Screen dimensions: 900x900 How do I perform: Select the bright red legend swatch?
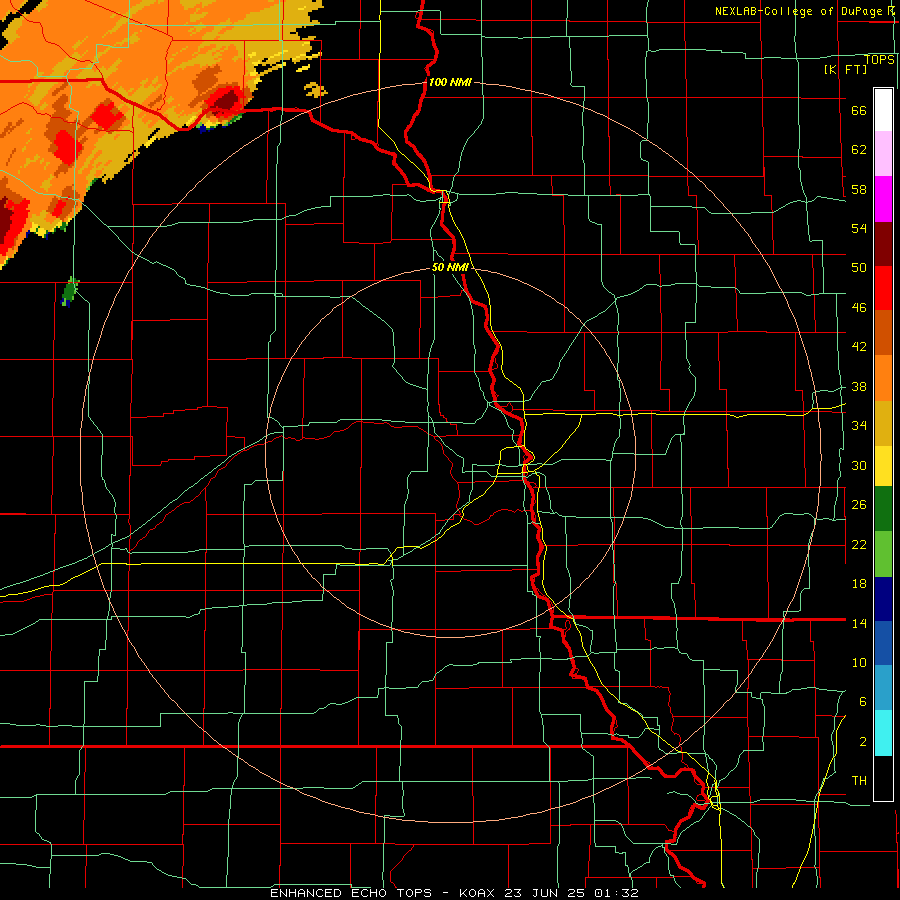(883, 288)
